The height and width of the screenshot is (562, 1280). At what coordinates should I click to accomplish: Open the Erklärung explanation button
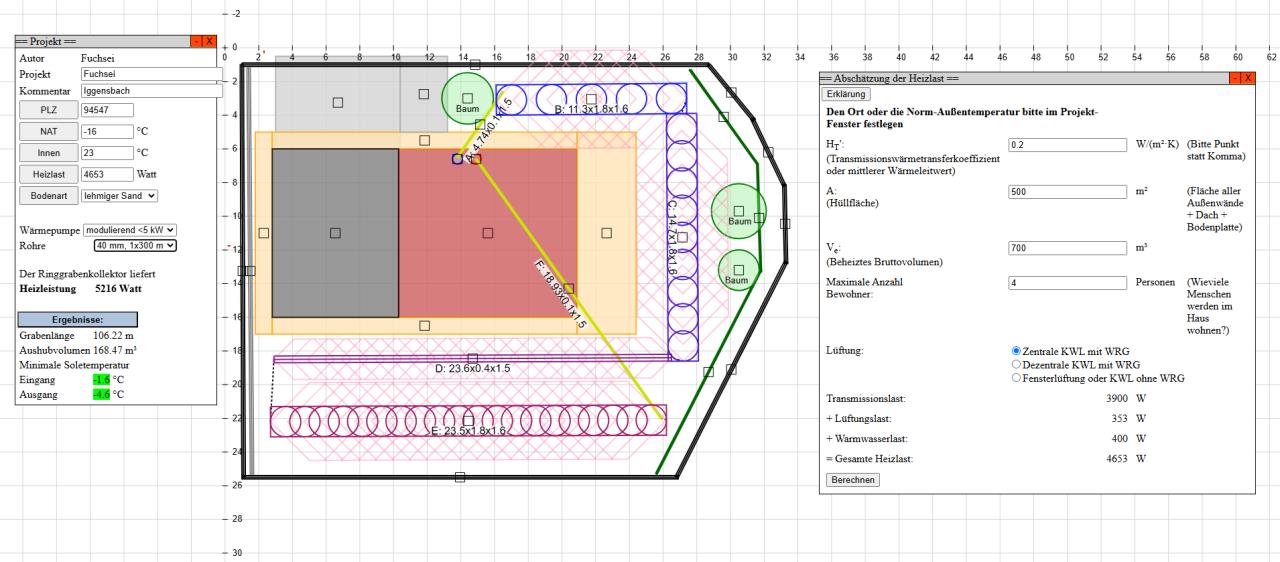pos(846,94)
